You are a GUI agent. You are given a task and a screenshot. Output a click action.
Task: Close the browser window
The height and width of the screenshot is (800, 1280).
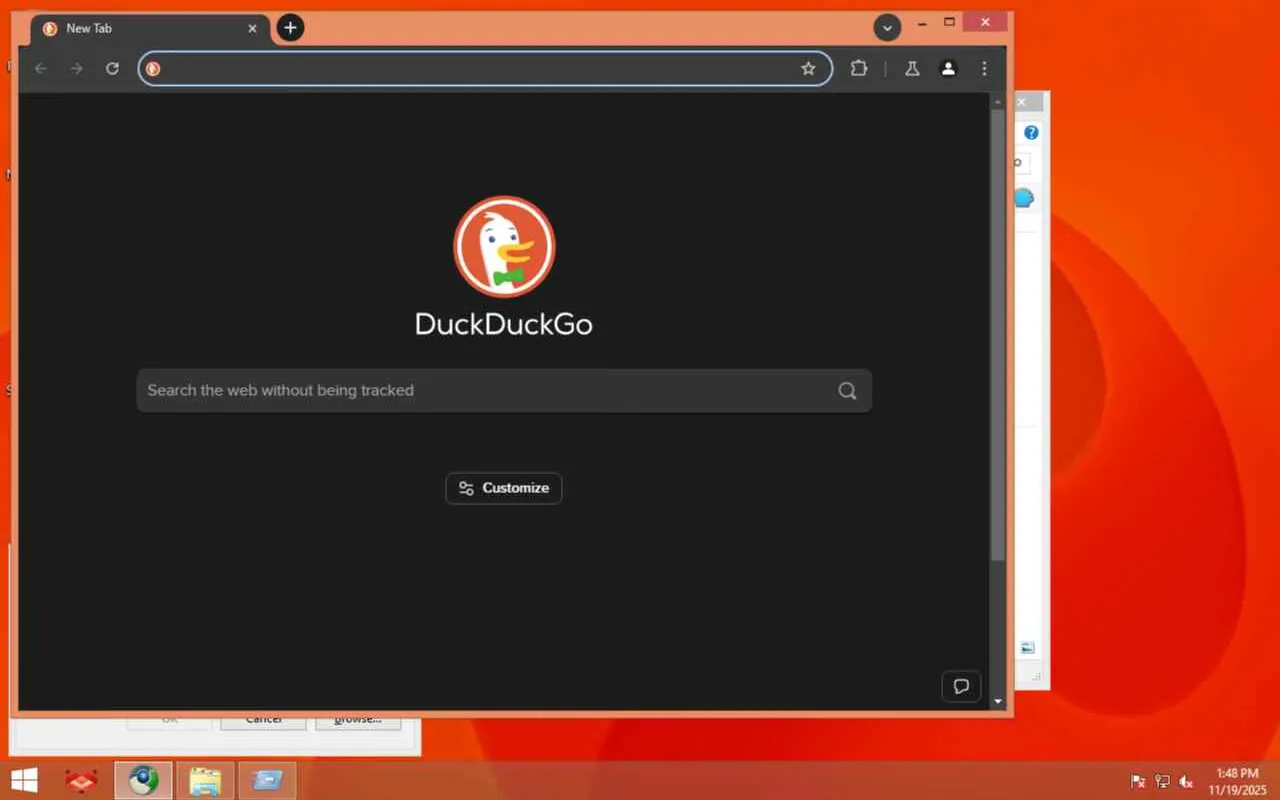pos(987,22)
